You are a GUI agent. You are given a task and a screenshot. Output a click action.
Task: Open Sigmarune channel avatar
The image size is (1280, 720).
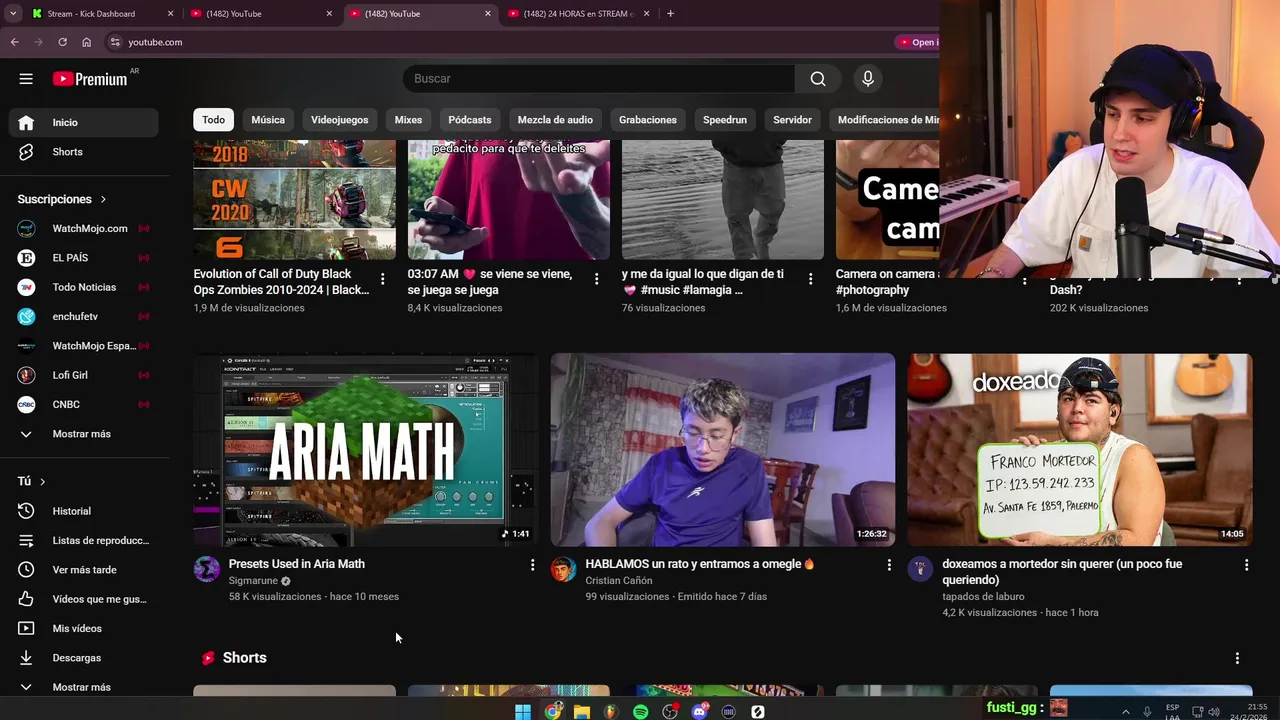click(x=207, y=569)
